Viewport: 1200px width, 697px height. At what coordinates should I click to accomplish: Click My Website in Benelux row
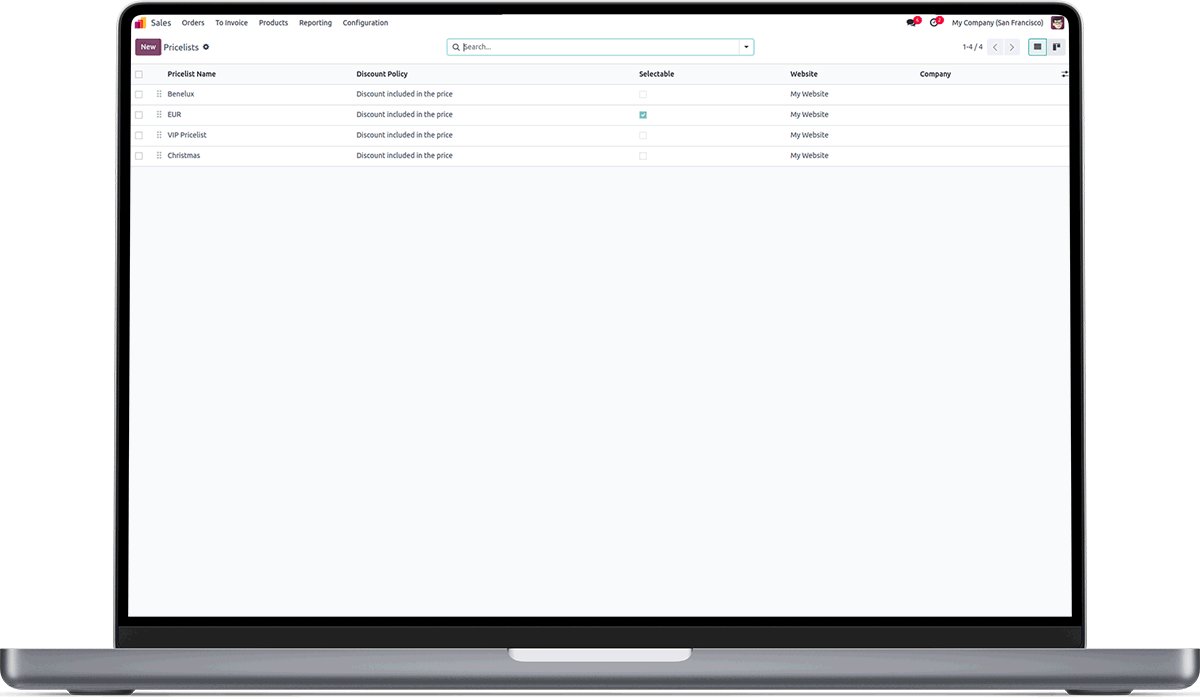809,94
